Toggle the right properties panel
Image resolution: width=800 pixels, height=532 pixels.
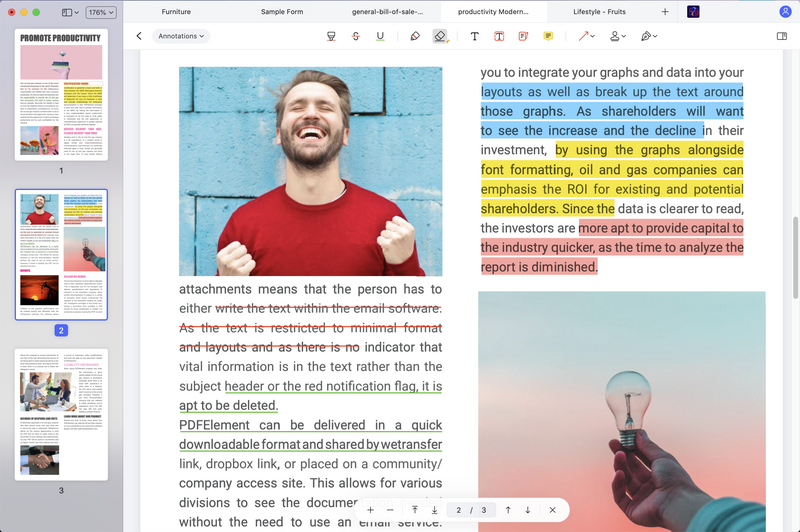click(782, 36)
